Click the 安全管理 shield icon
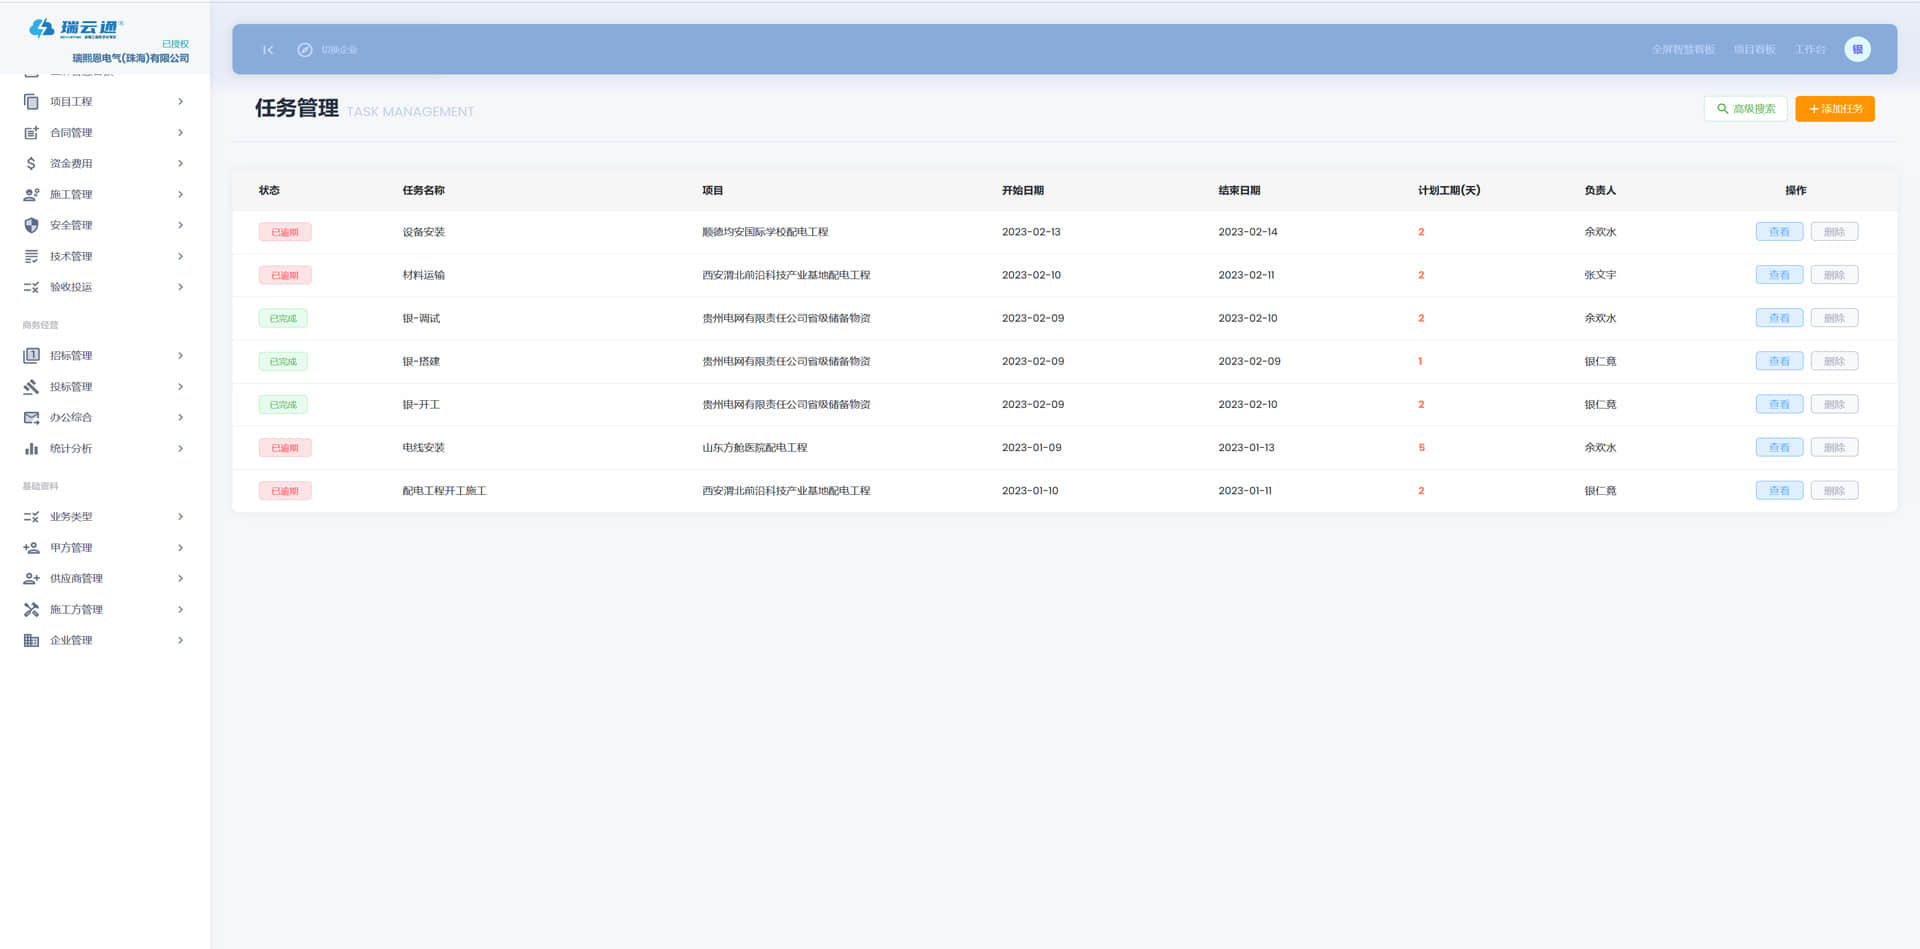The height and width of the screenshot is (949, 1920). pyautogui.click(x=31, y=225)
